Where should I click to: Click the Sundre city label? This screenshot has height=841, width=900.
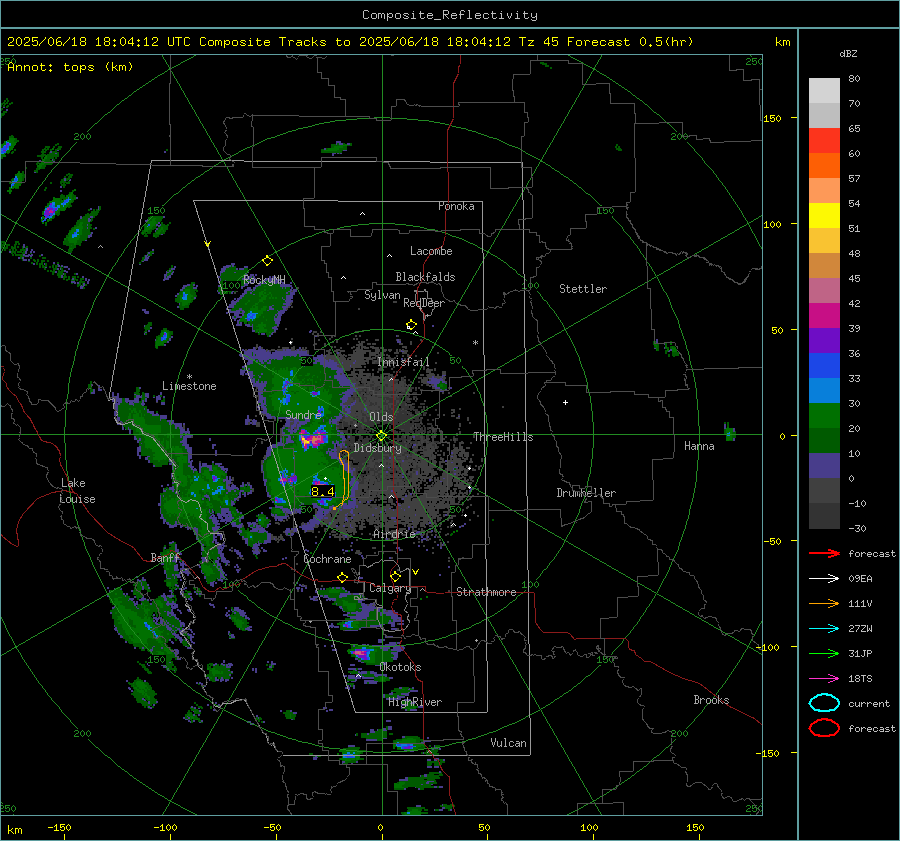coord(303,414)
